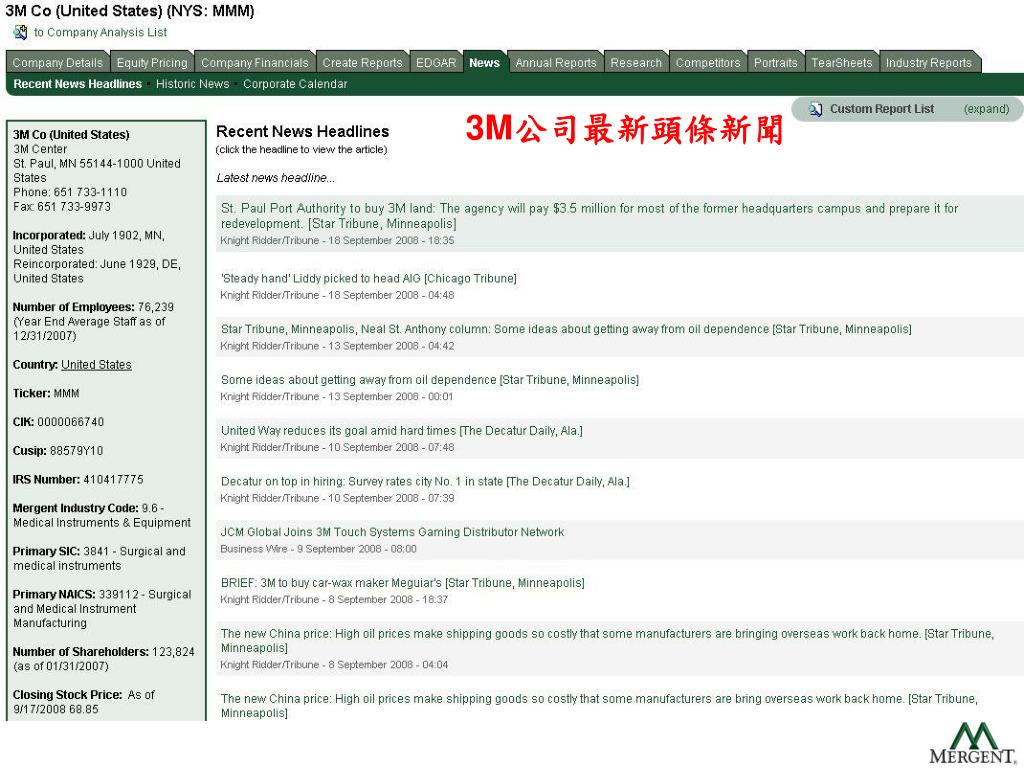Open new China price 'are bring overseas' headline
This screenshot has height=768, width=1024.
(x=599, y=706)
